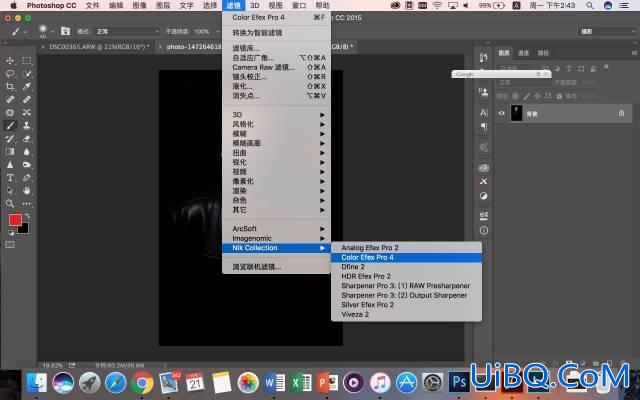The width and height of the screenshot is (640, 400).
Task: Click the black background color swatch
Action: pyautogui.click(x=24, y=229)
